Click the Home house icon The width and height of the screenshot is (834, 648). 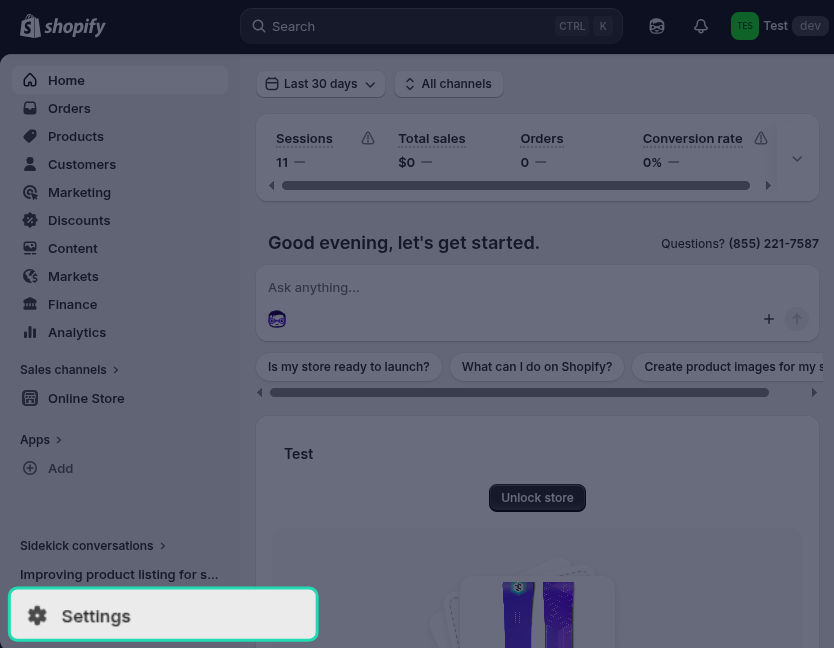[x=30, y=80]
